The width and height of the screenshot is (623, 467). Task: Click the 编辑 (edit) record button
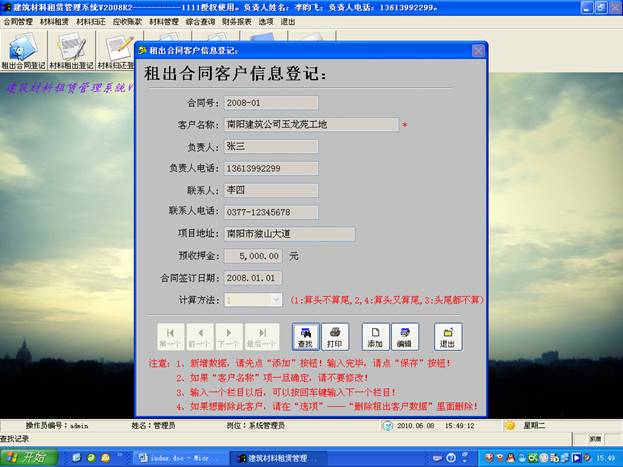tap(403, 336)
